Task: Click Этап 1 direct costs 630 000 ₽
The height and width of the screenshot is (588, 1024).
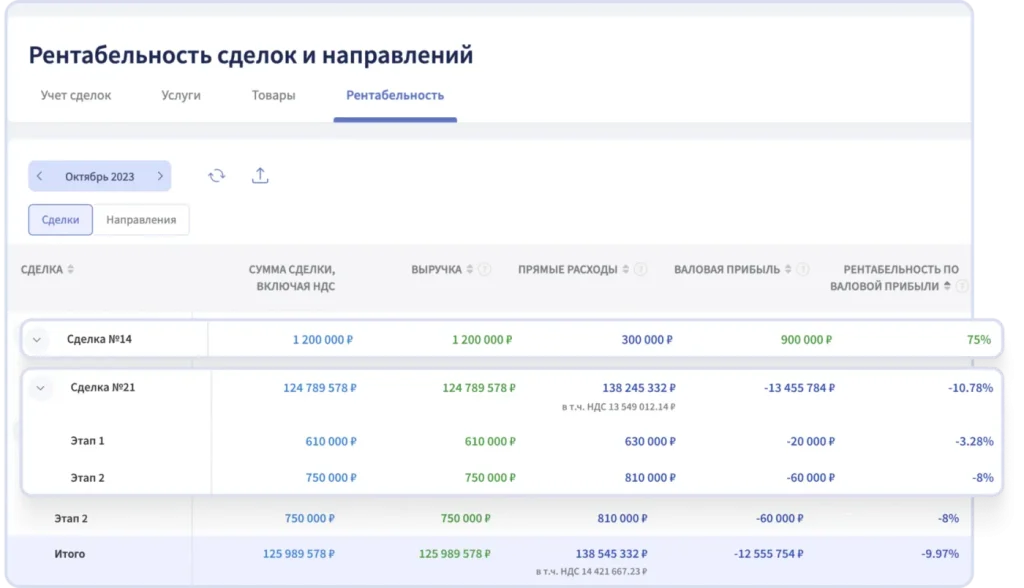Action: click(x=650, y=442)
